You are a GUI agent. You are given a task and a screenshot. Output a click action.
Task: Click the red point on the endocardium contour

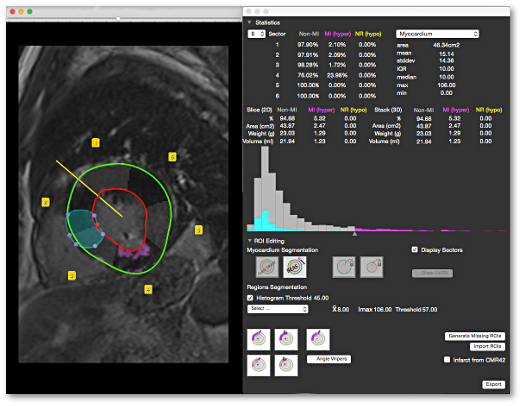[97, 225]
